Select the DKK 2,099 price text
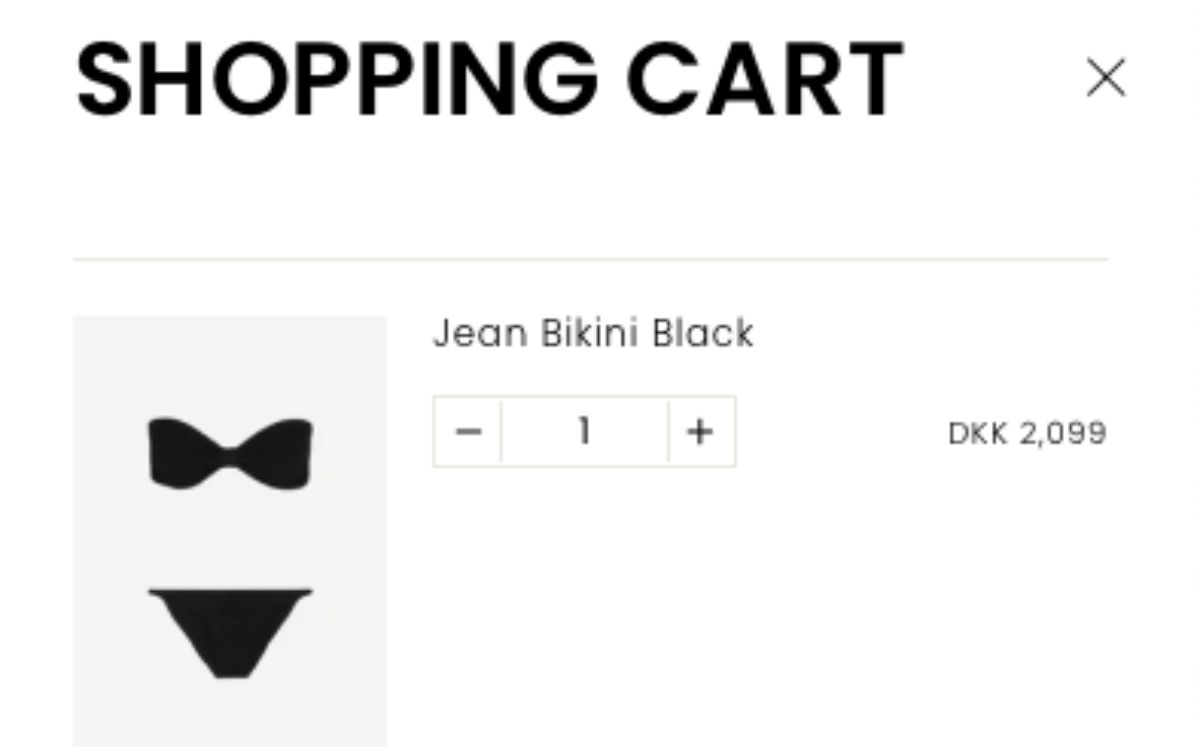The height and width of the screenshot is (747, 1200). pos(1027,433)
